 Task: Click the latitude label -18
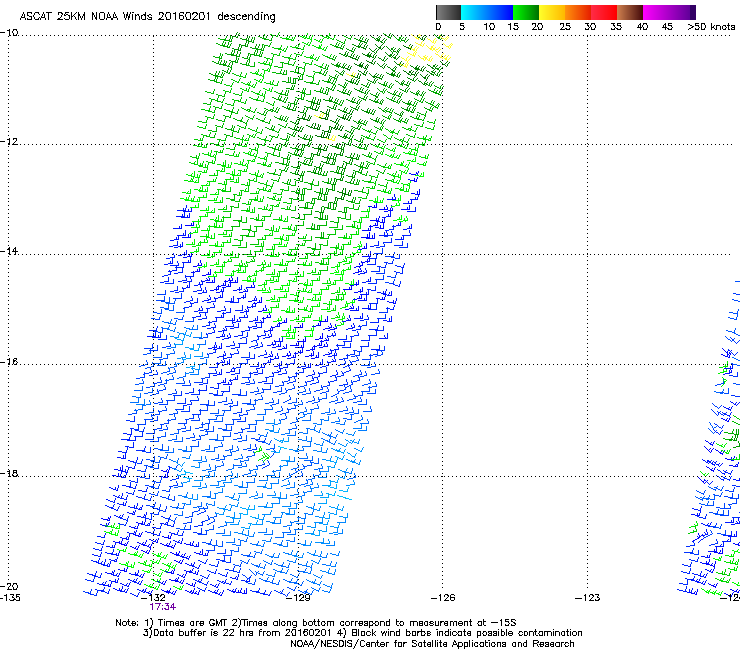click(x=9, y=473)
